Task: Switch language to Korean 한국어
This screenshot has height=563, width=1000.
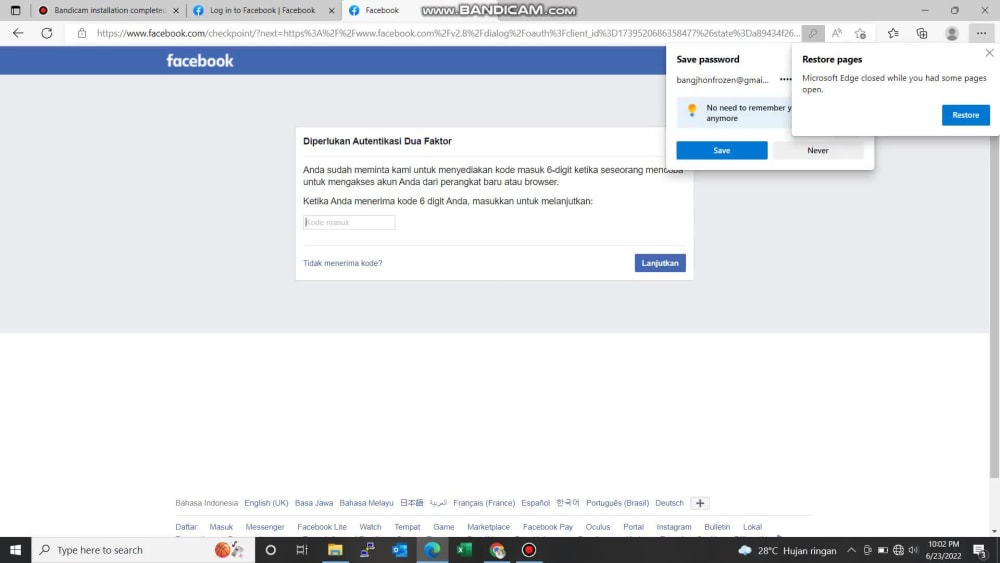Action: 568,503
